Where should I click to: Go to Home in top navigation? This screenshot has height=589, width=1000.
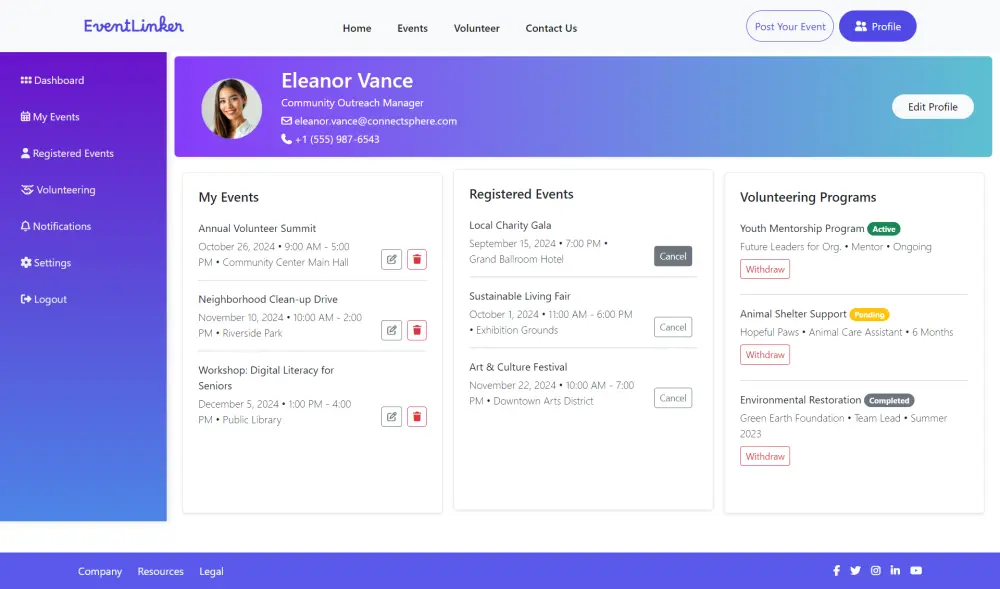357,28
